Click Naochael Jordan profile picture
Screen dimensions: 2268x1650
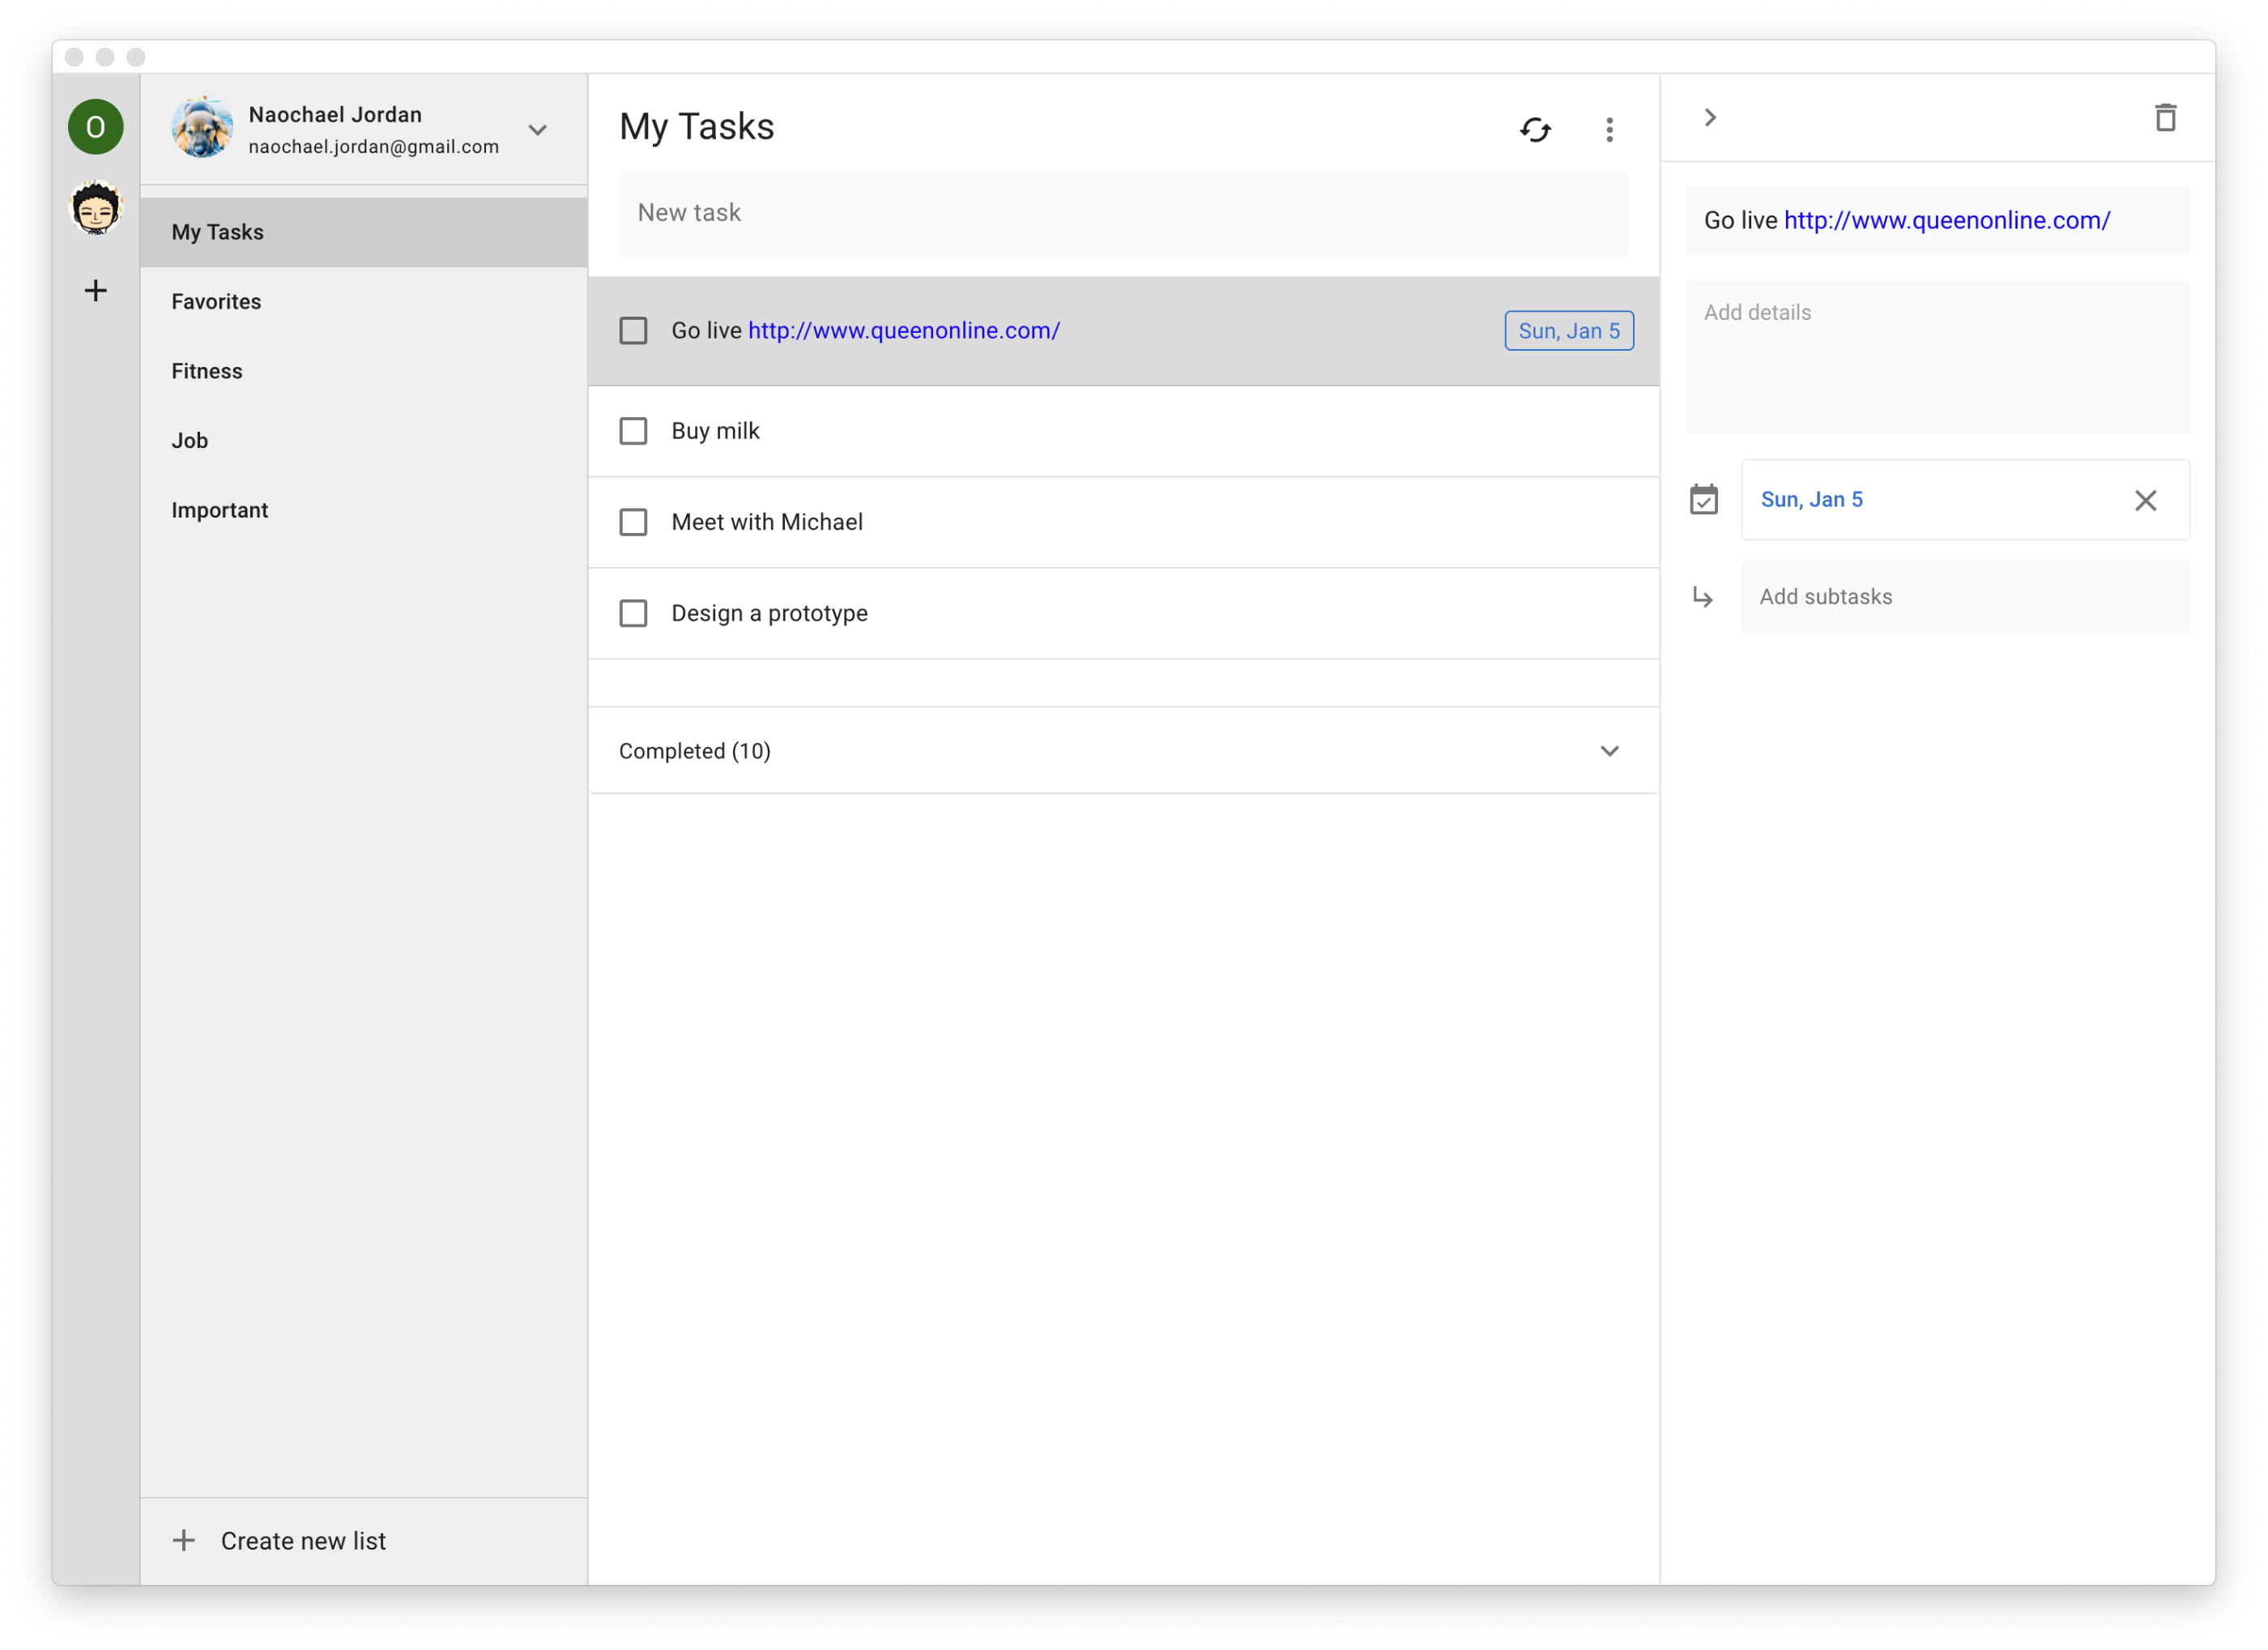tap(202, 128)
